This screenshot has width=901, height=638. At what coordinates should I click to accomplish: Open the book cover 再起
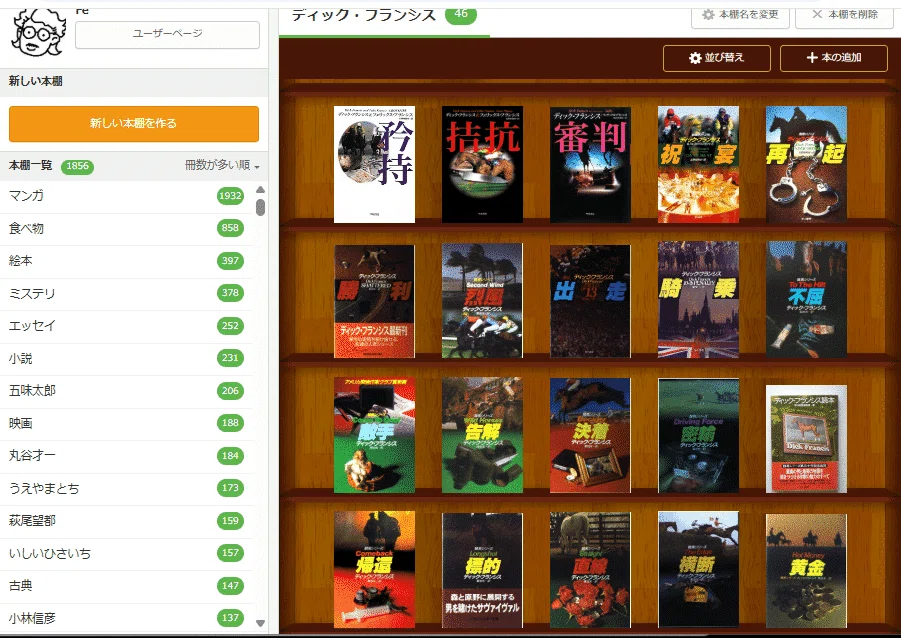point(806,164)
